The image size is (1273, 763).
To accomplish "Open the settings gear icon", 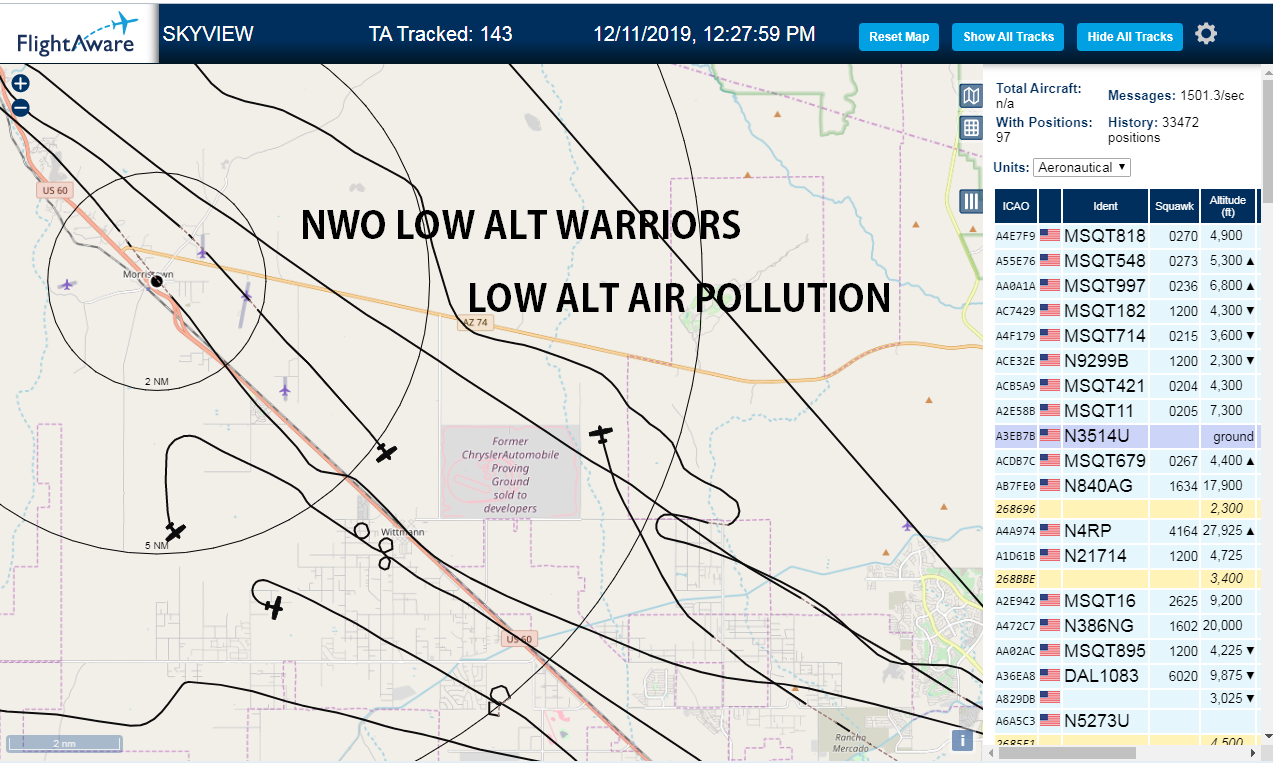I will [1206, 34].
